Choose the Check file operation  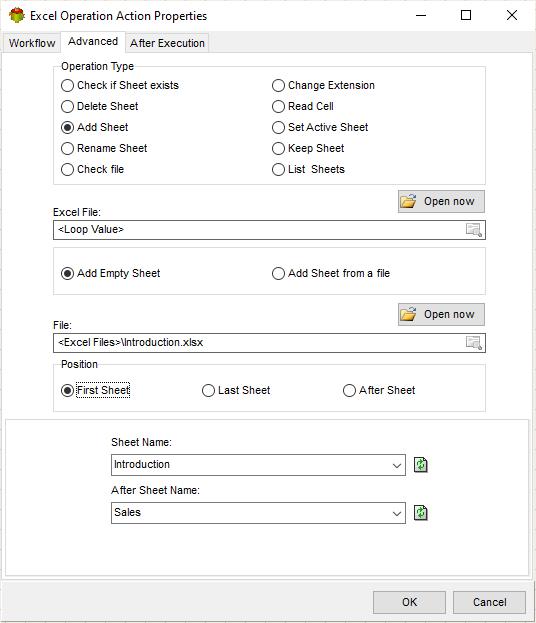pyautogui.click(x=92, y=169)
